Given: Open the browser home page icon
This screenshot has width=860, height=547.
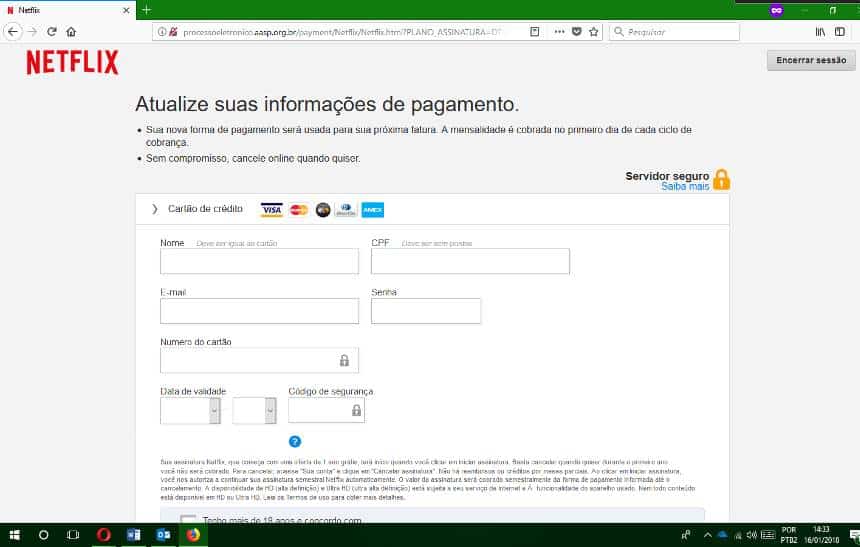Looking at the screenshot, I should pyautogui.click(x=71, y=32).
